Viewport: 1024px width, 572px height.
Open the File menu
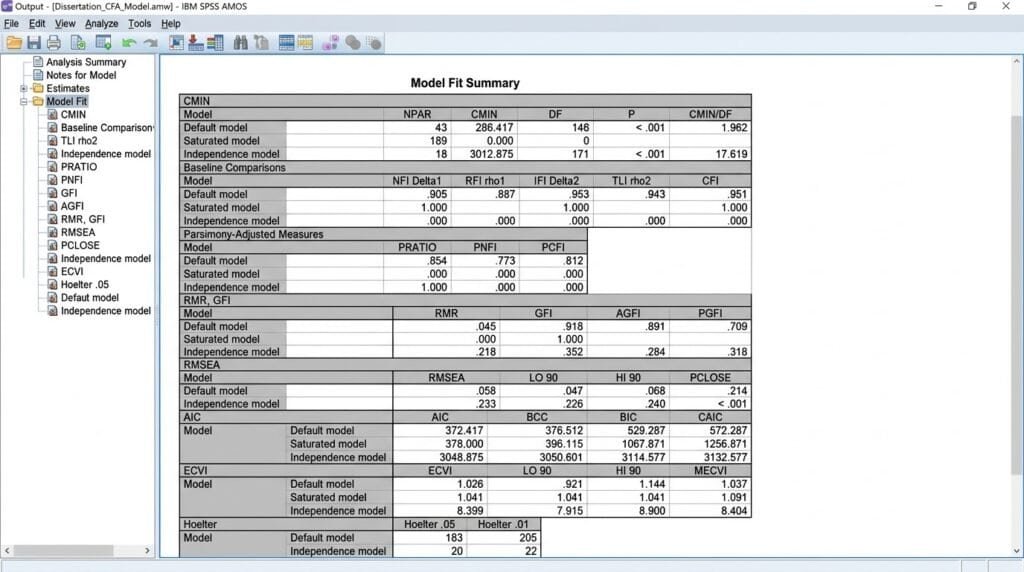pos(11,24)
